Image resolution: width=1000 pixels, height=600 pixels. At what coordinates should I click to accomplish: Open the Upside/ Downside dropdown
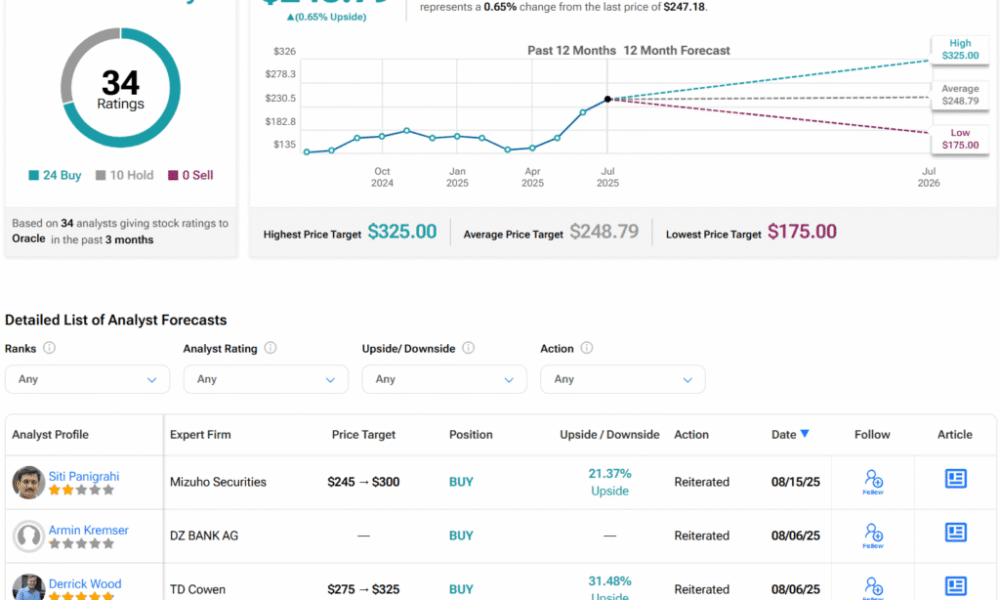click(445, 379)
